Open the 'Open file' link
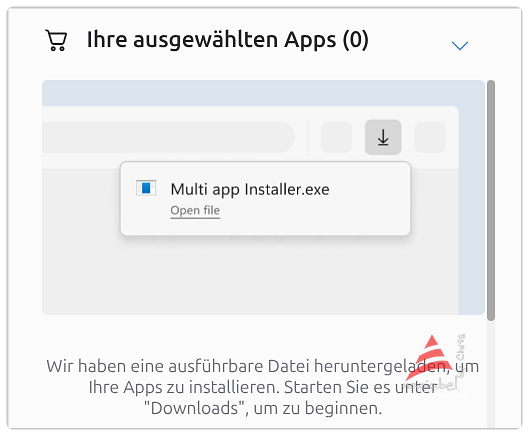 (195, 211)
